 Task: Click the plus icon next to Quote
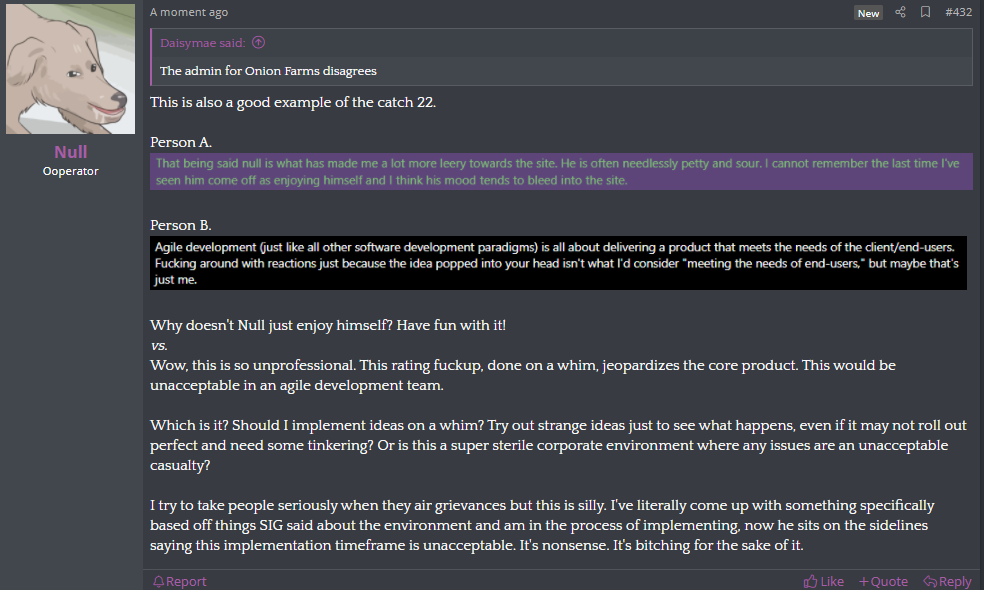864,582
